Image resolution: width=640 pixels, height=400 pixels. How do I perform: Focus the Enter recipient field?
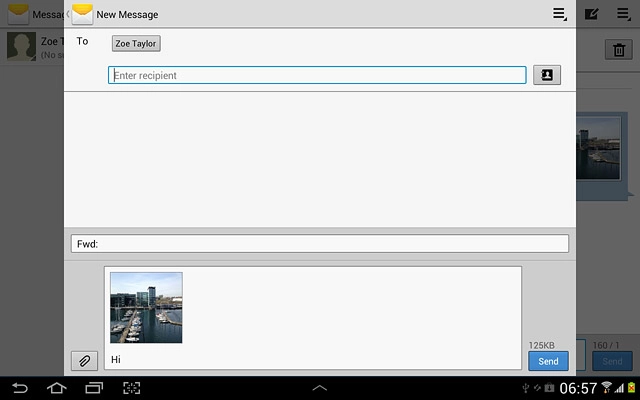(317, 75)
